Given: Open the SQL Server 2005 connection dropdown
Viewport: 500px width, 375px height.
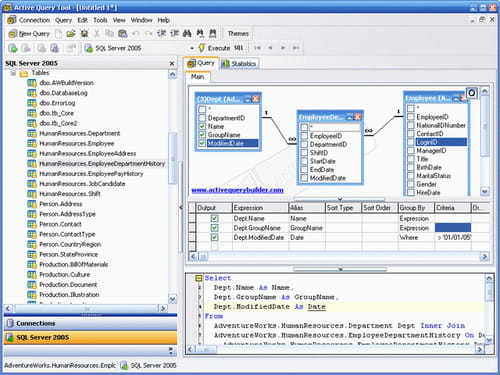Looking at the screenshot, I should point(192,48).
